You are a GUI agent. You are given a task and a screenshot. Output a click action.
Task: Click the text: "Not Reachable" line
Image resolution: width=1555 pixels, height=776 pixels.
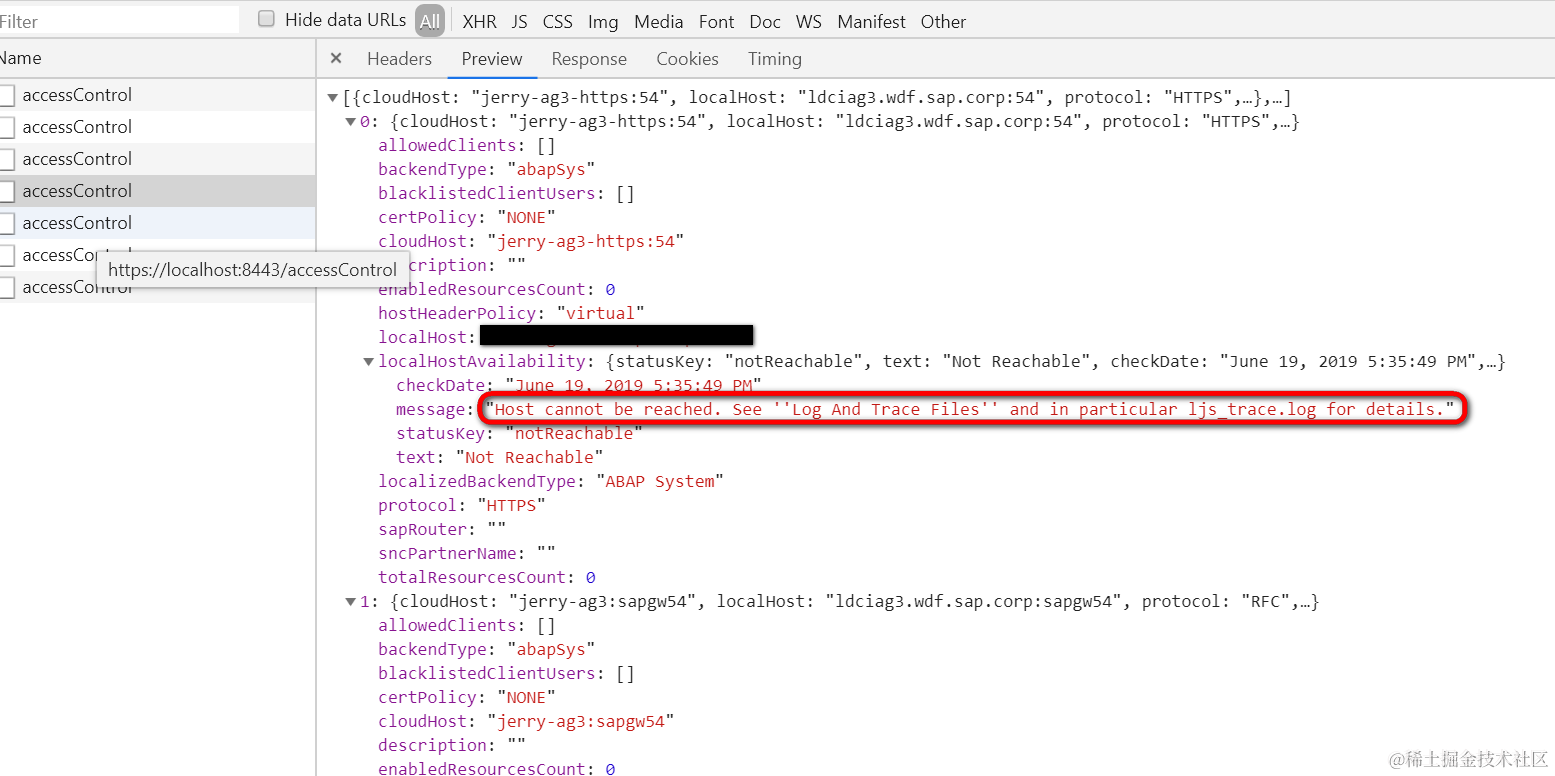point(500,457)
